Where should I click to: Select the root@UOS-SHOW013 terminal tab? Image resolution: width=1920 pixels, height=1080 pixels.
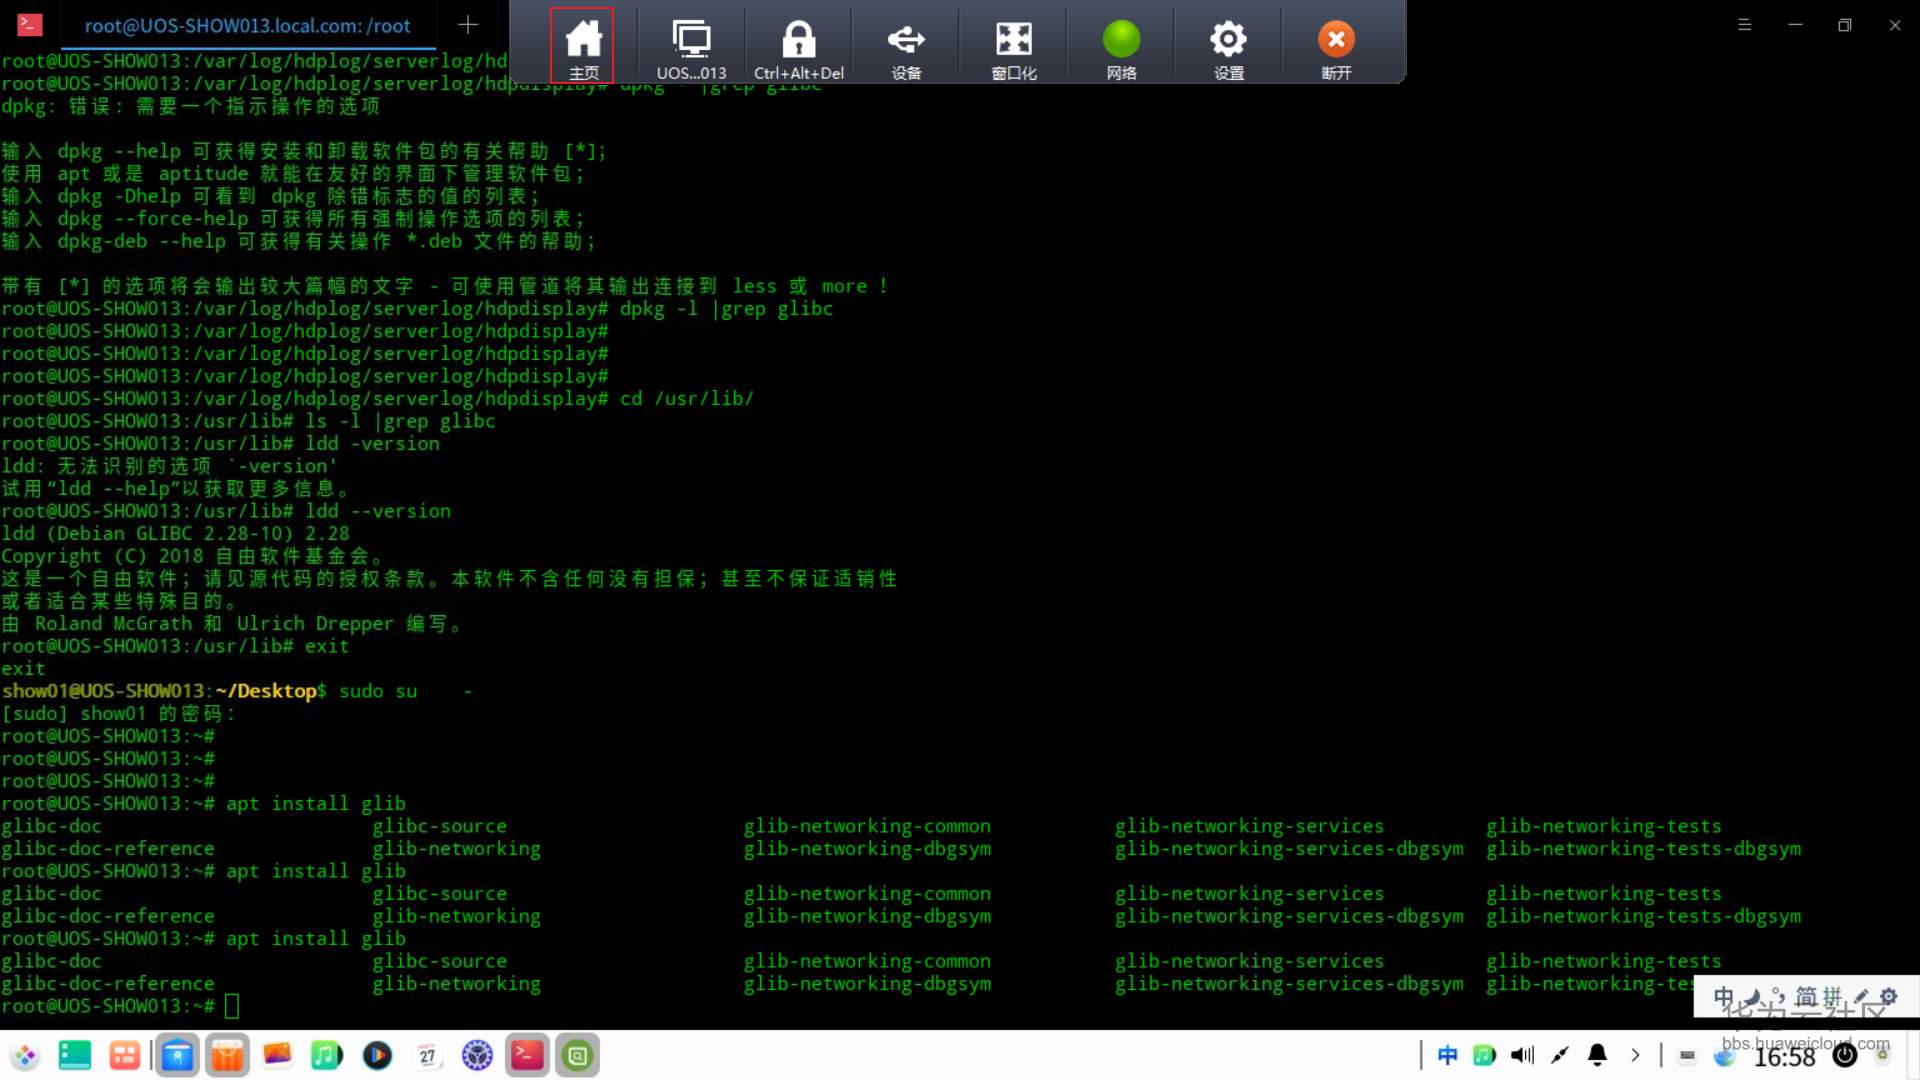pyautogui.click(x=247, y=26)
